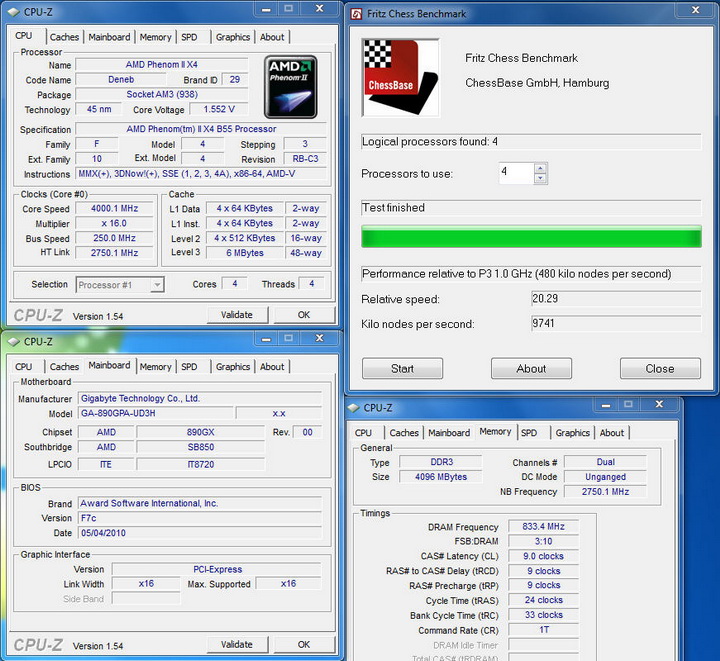Image resolution: width=720 pixels, height=661 pixels.
Task: Open Graphics tab in top CPU-Z window
Action: pos(233,37)
